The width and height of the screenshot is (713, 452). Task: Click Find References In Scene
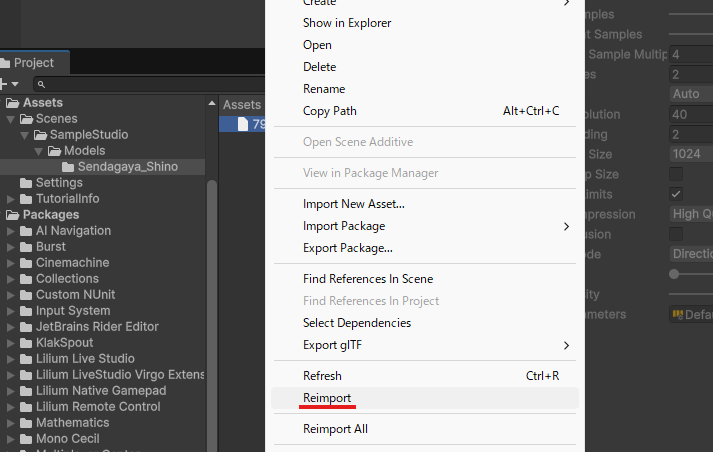pyautogui.click(x=425, y=279)
